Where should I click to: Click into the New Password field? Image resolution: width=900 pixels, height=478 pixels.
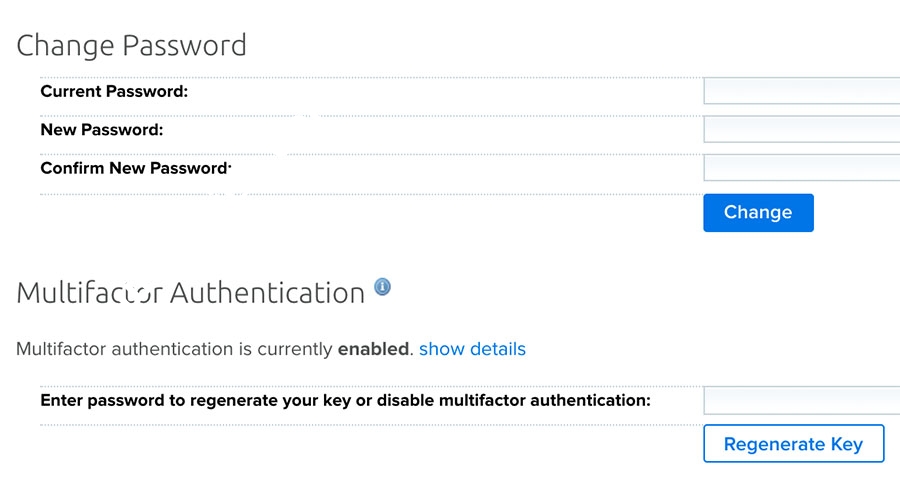tap(802, 130)
